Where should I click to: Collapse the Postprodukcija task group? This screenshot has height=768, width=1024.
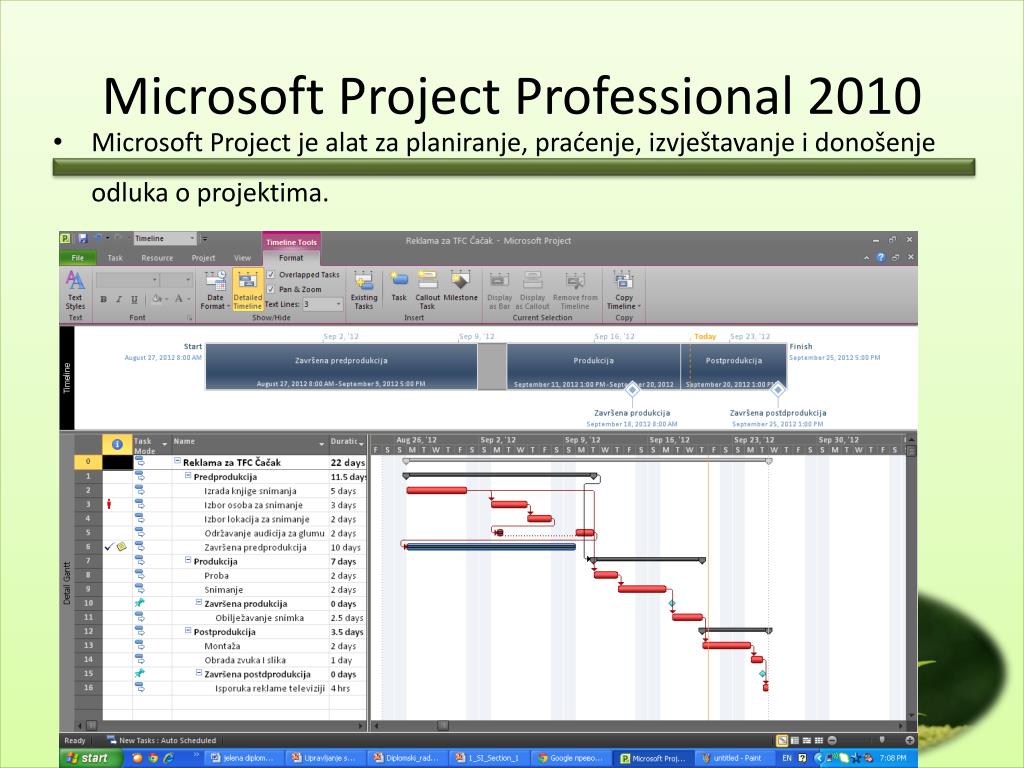[x=188, y=631]
